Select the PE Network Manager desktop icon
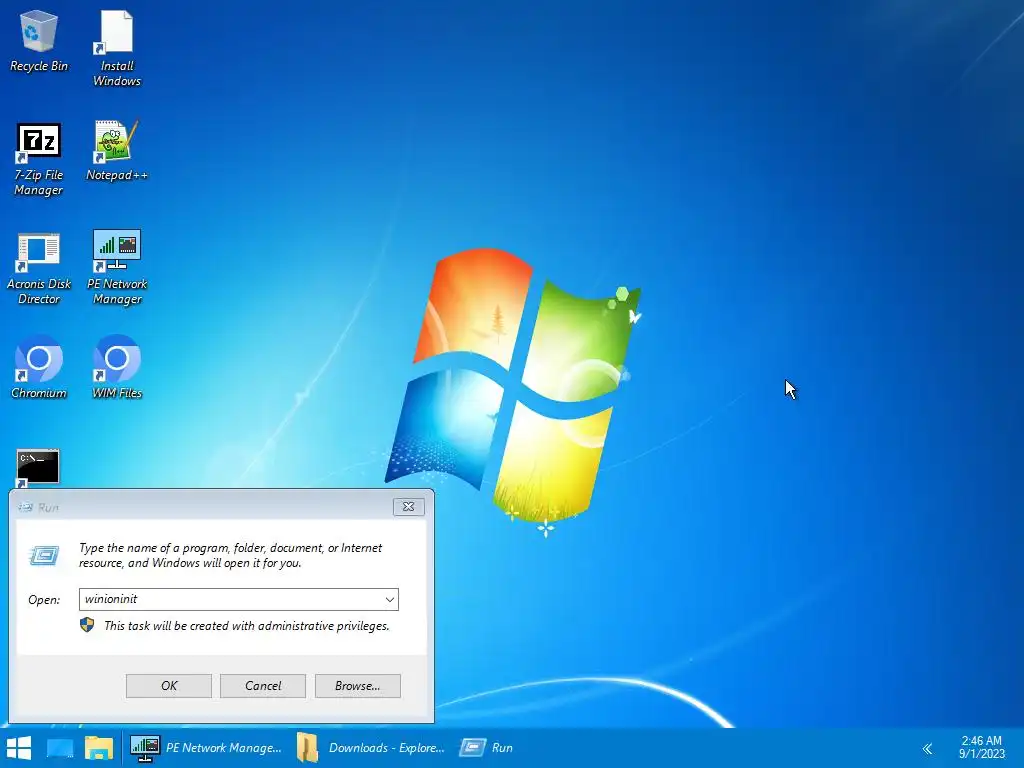Screen dimensions: 1024x768 117,267
